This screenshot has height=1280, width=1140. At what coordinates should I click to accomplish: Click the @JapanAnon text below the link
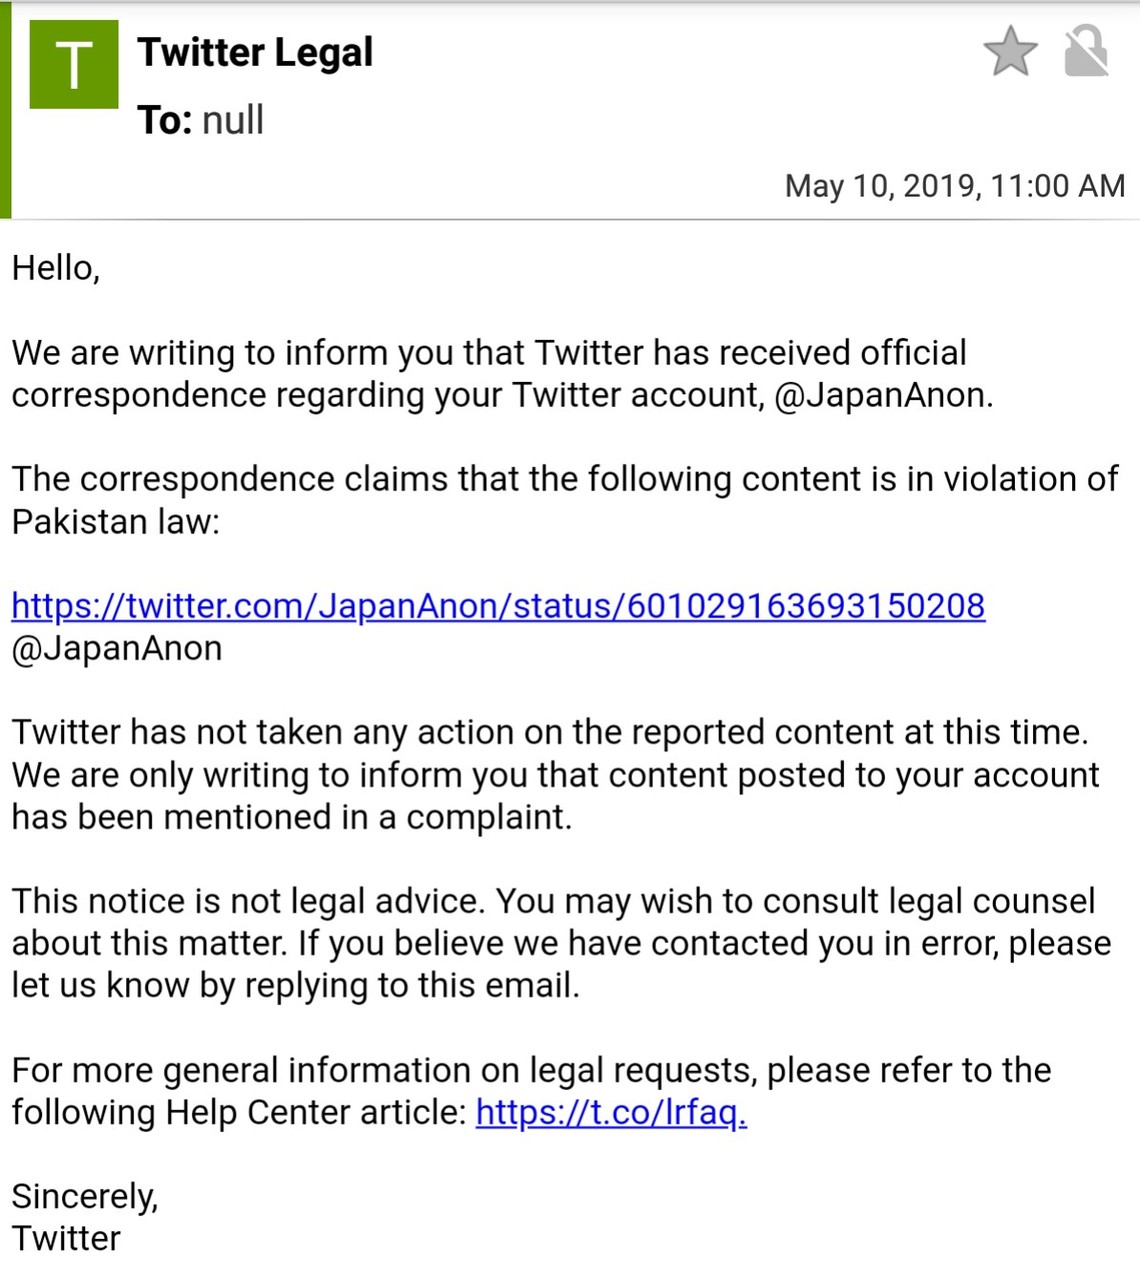[117, 648]
